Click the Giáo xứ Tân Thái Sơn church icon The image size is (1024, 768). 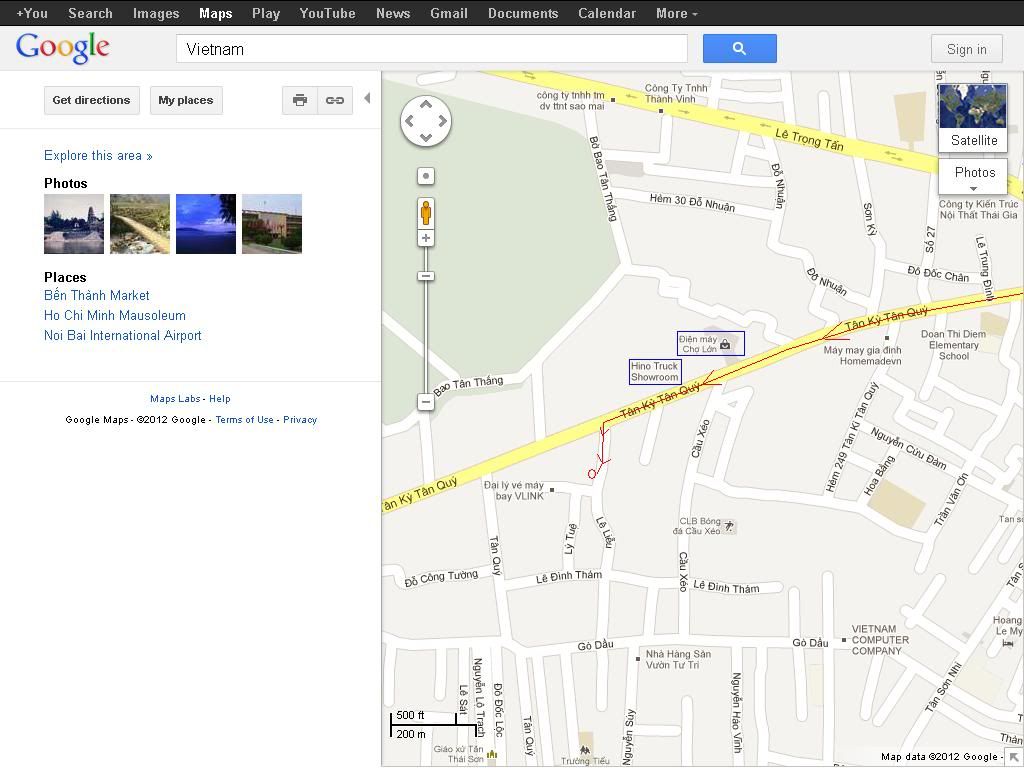tap(493, 754)
